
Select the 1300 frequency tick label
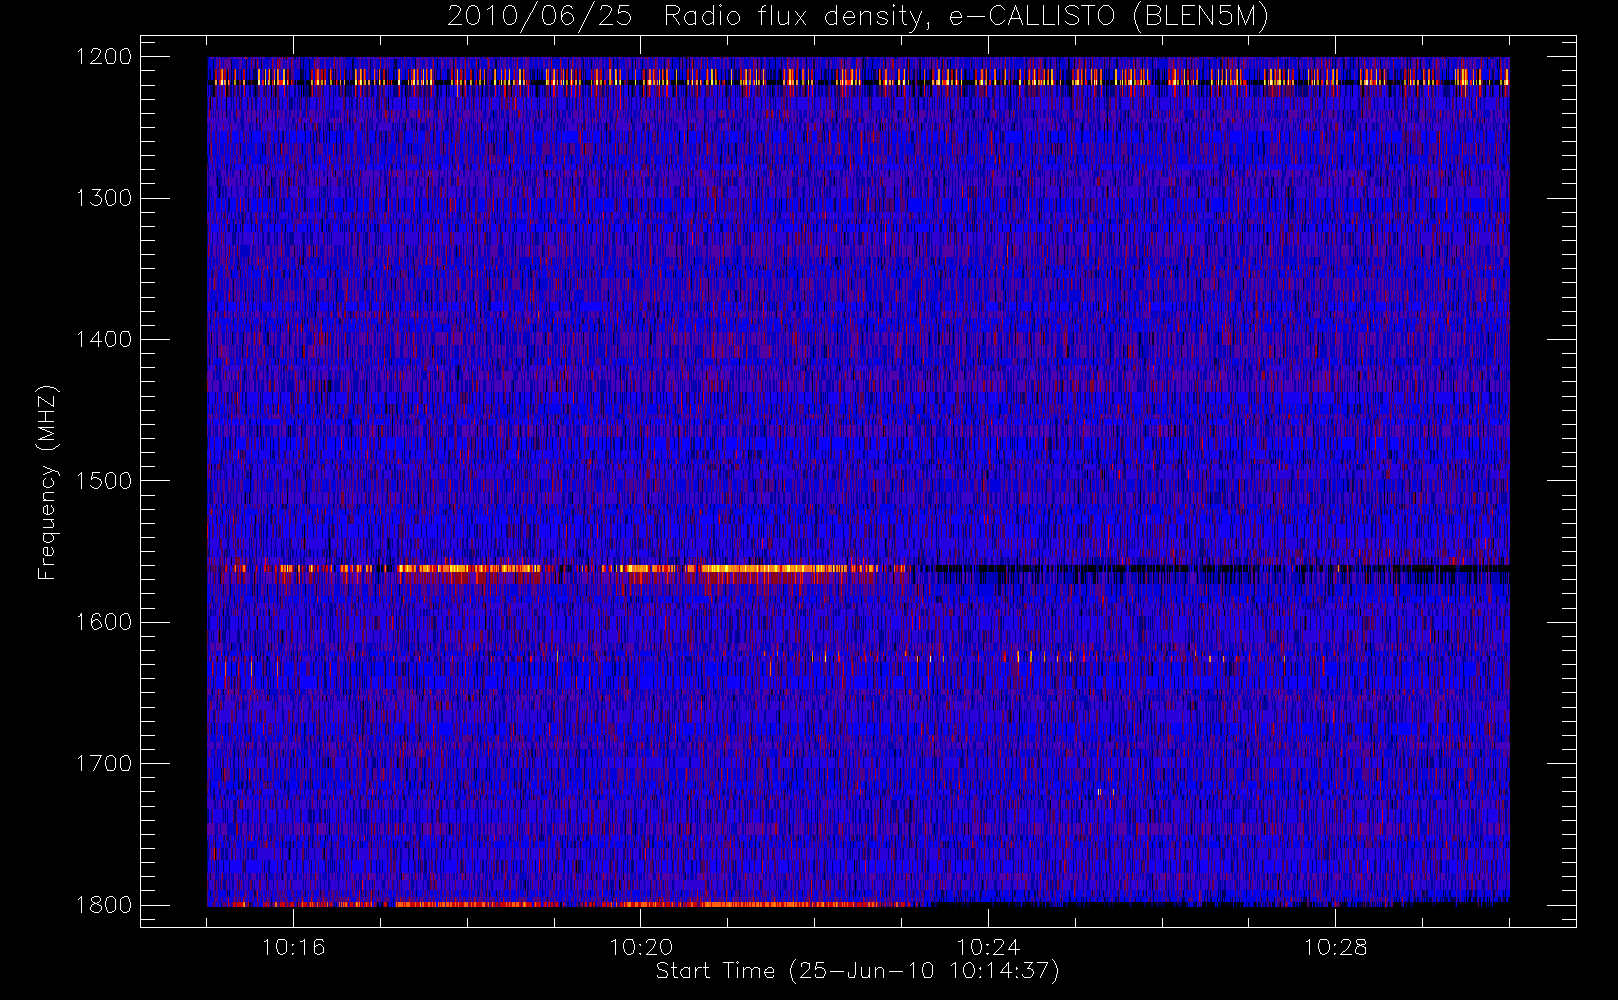click(104, 198)
